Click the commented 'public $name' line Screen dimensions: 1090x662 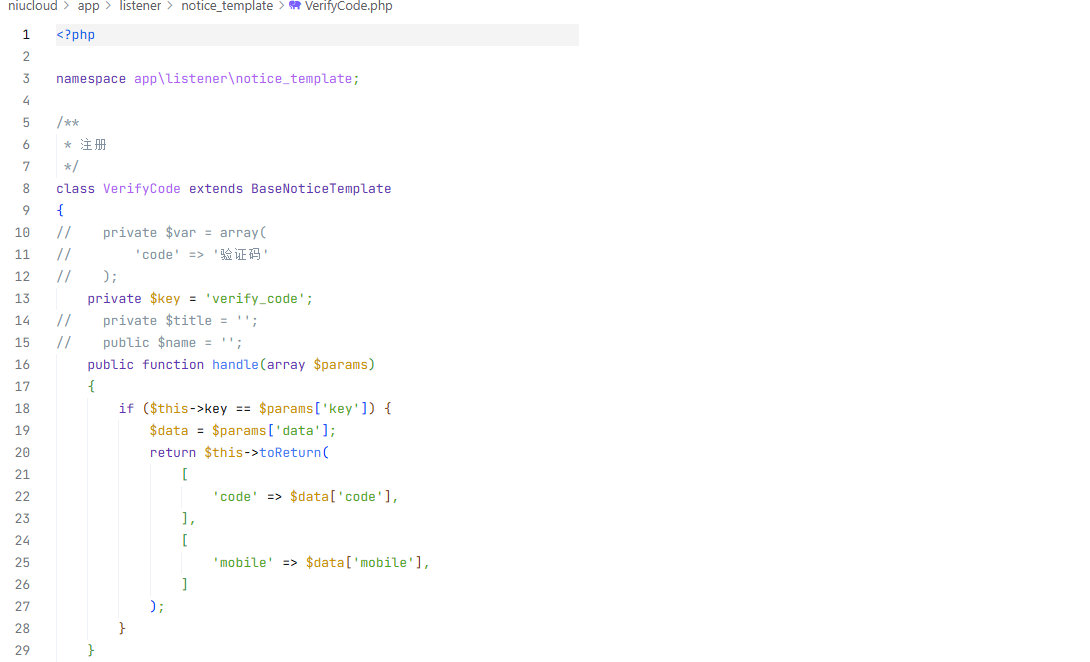pos(172,343)
